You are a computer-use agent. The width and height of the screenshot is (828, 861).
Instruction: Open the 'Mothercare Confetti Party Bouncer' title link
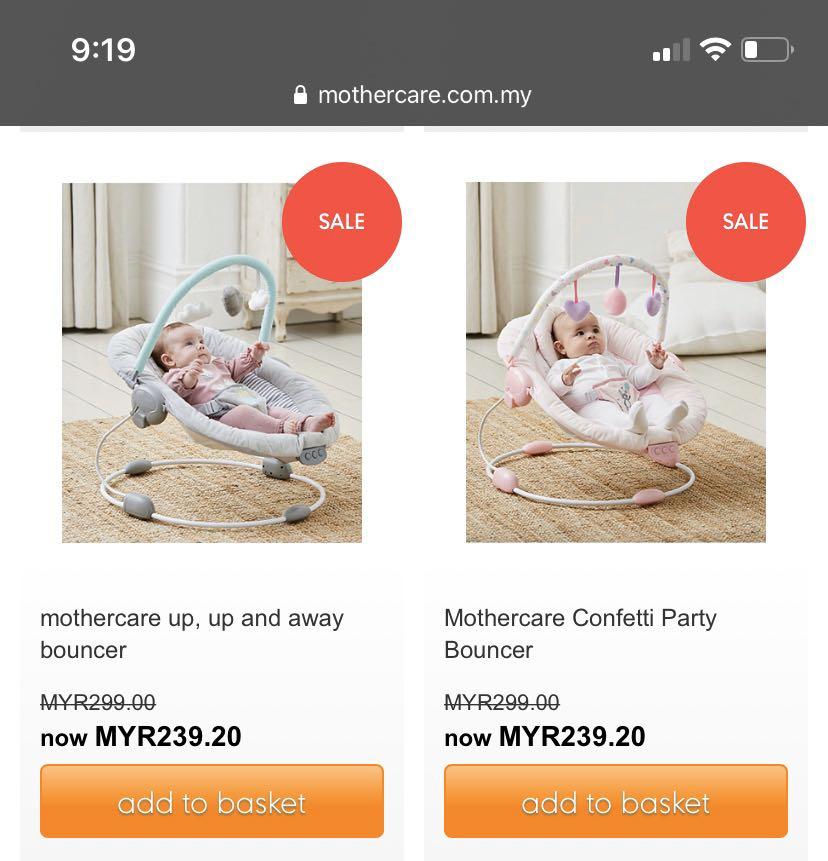[580, 634]
